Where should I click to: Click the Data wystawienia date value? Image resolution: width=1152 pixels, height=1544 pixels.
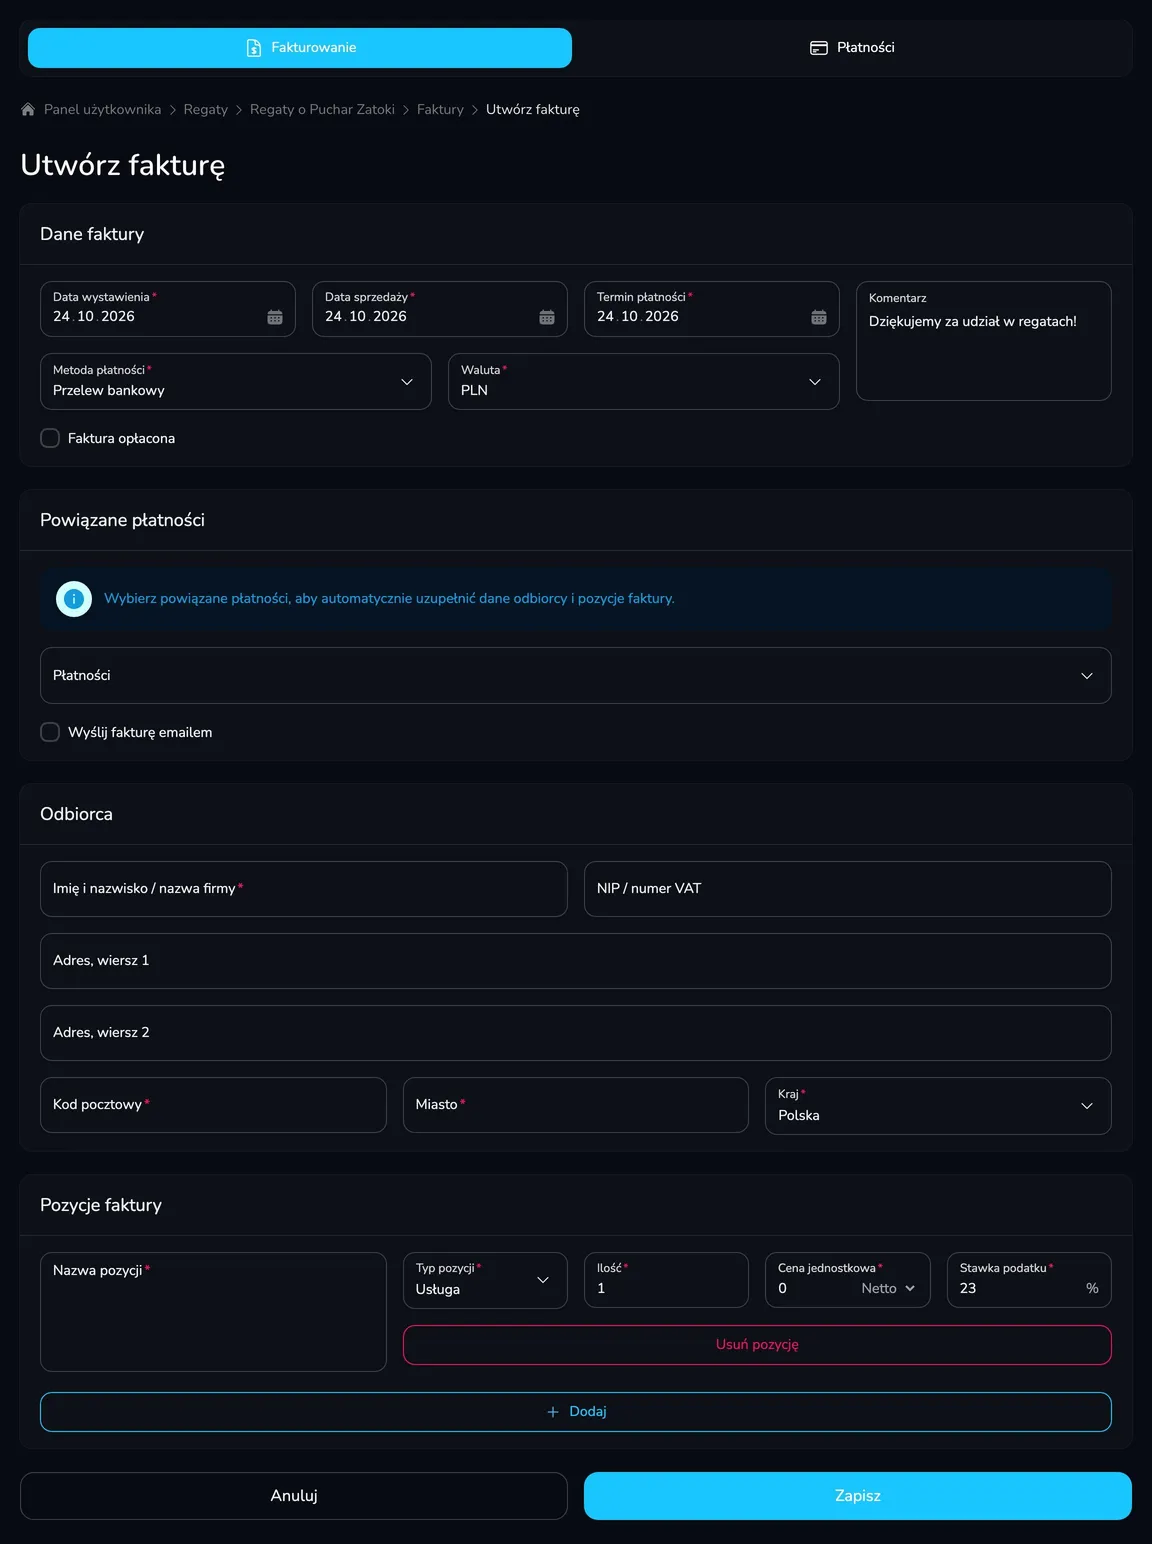click(94, 316)
